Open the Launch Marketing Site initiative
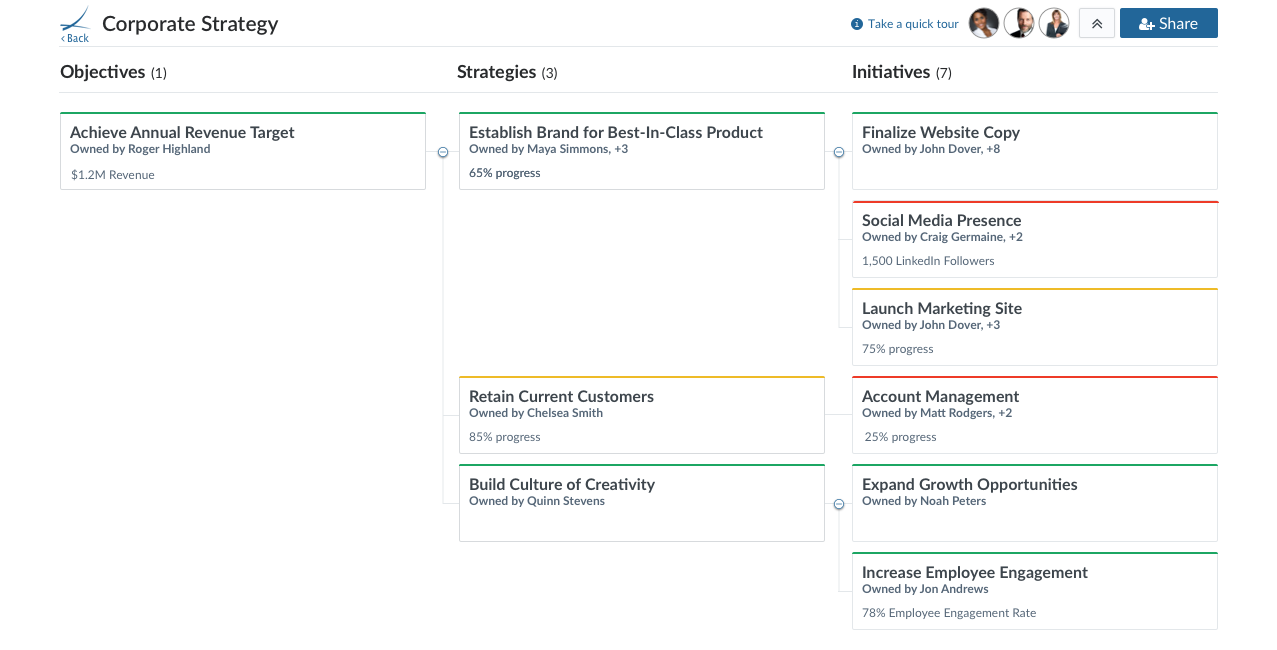Image resolution: width=1277 pixels, height=650 pixels. [x=1035, y=327]
